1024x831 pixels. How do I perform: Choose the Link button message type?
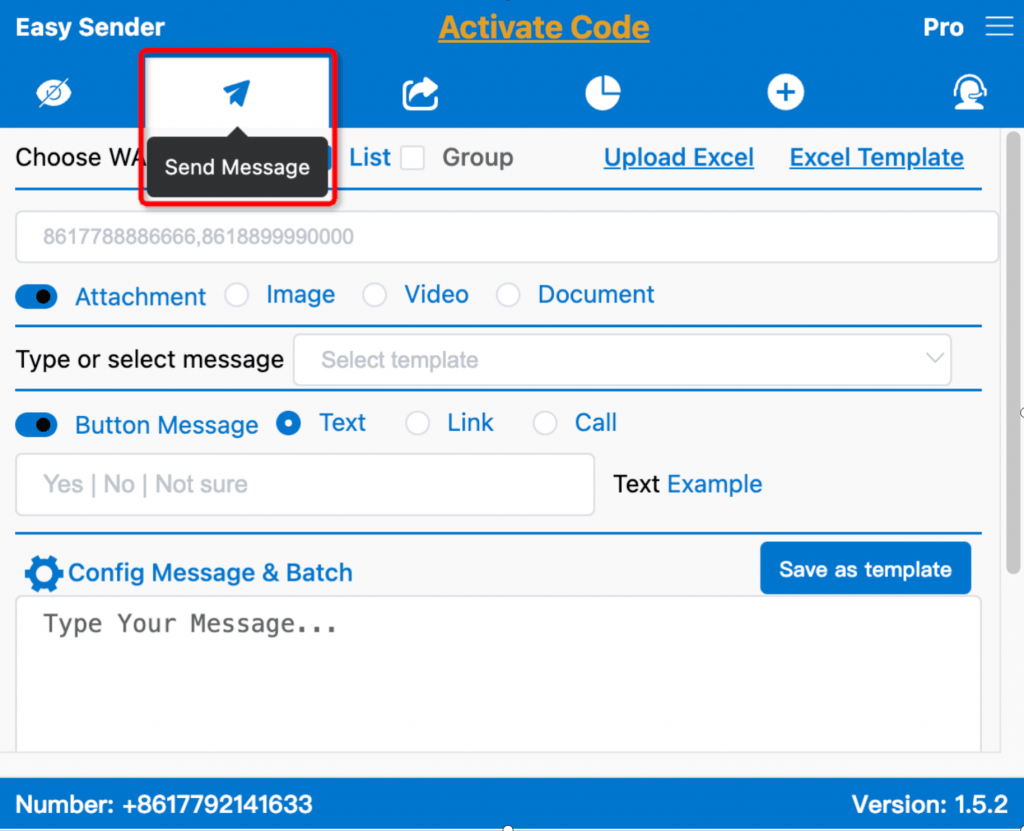[417, 423]
